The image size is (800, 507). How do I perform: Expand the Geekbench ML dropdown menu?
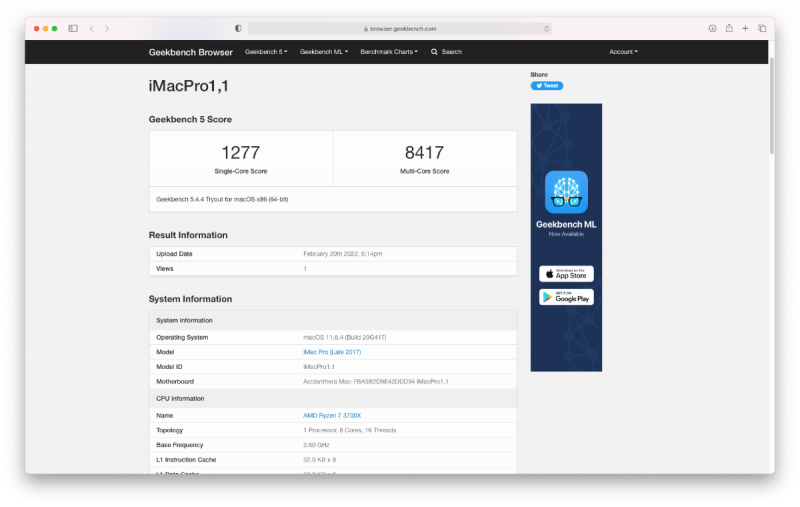(x=323, y=52)
